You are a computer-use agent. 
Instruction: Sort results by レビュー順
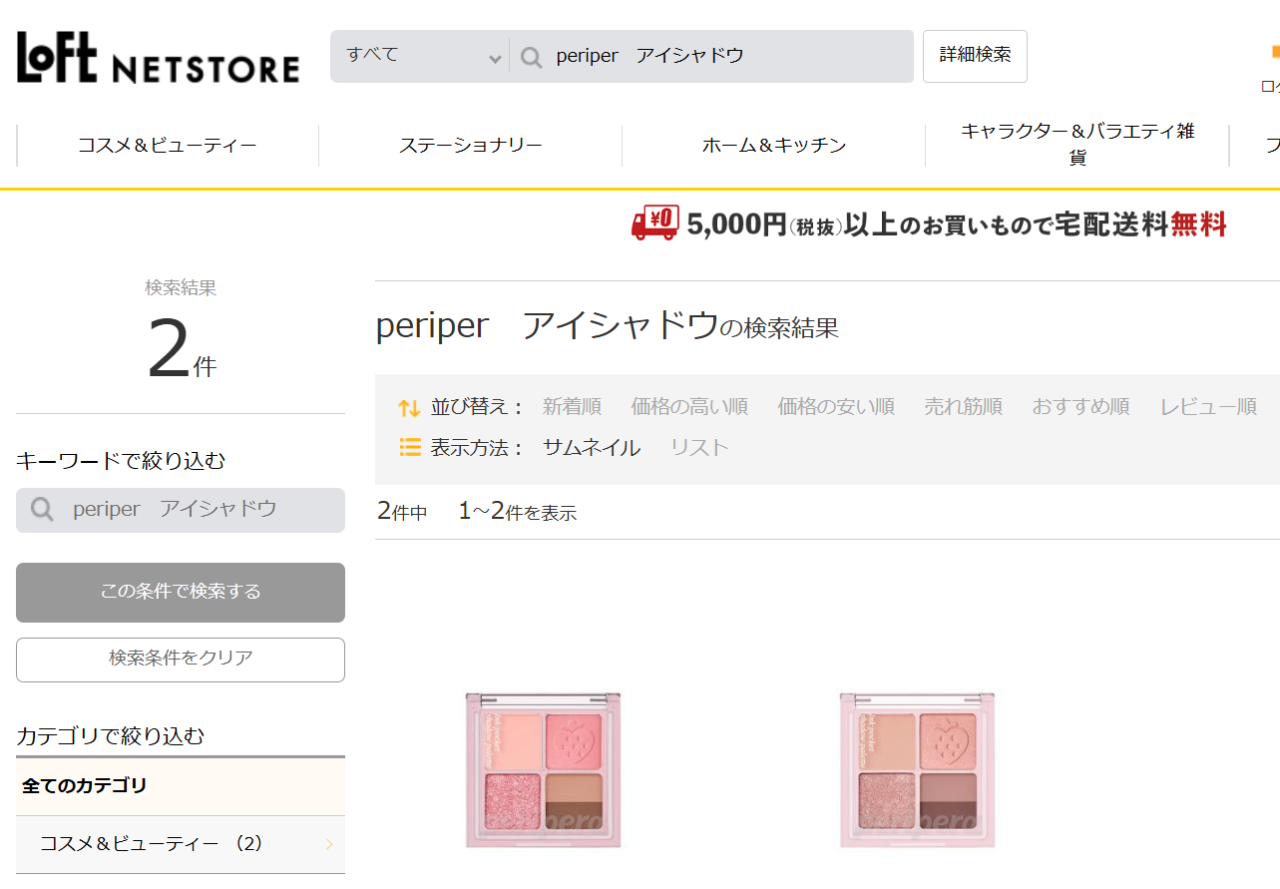(1208, 407)
